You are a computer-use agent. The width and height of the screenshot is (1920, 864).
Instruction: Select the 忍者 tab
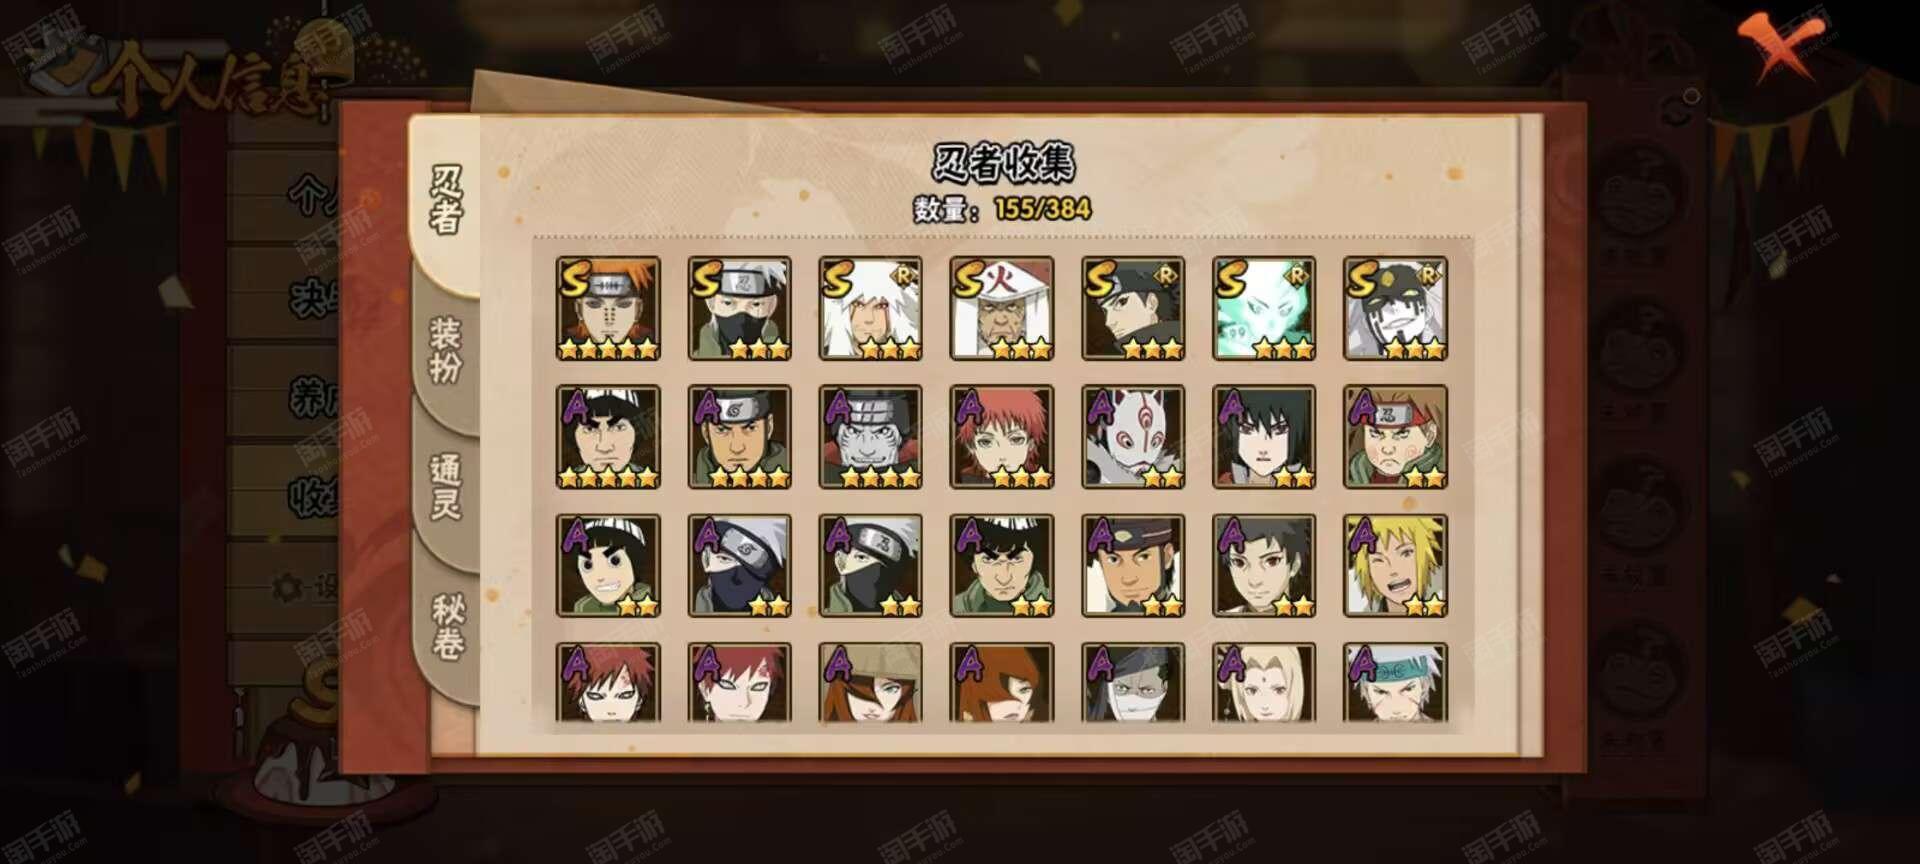tap(446, 200)
